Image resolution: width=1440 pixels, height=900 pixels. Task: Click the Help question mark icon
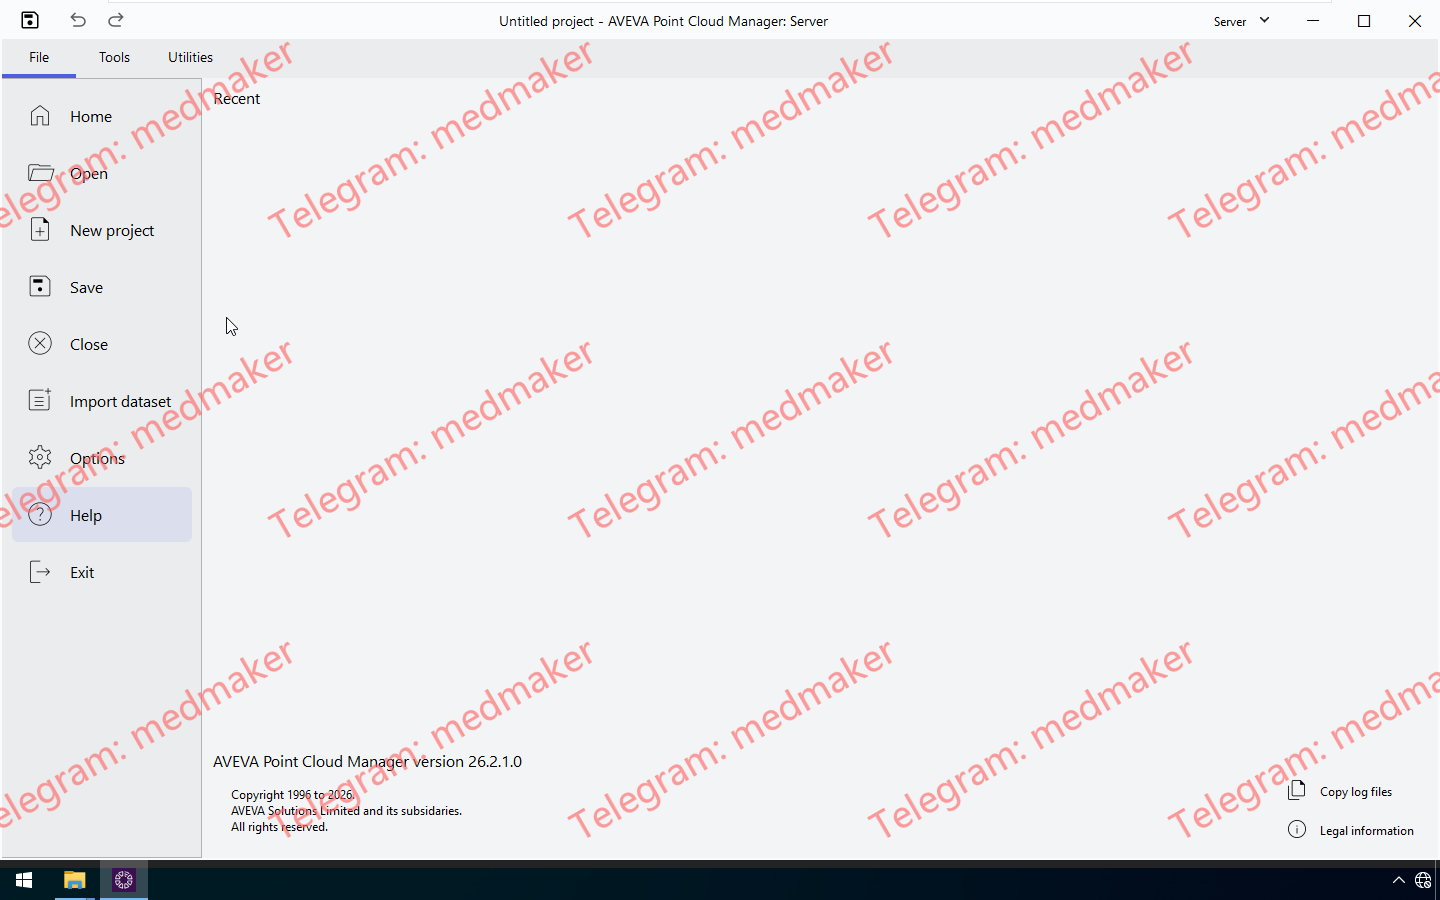[x=40, y=515]
